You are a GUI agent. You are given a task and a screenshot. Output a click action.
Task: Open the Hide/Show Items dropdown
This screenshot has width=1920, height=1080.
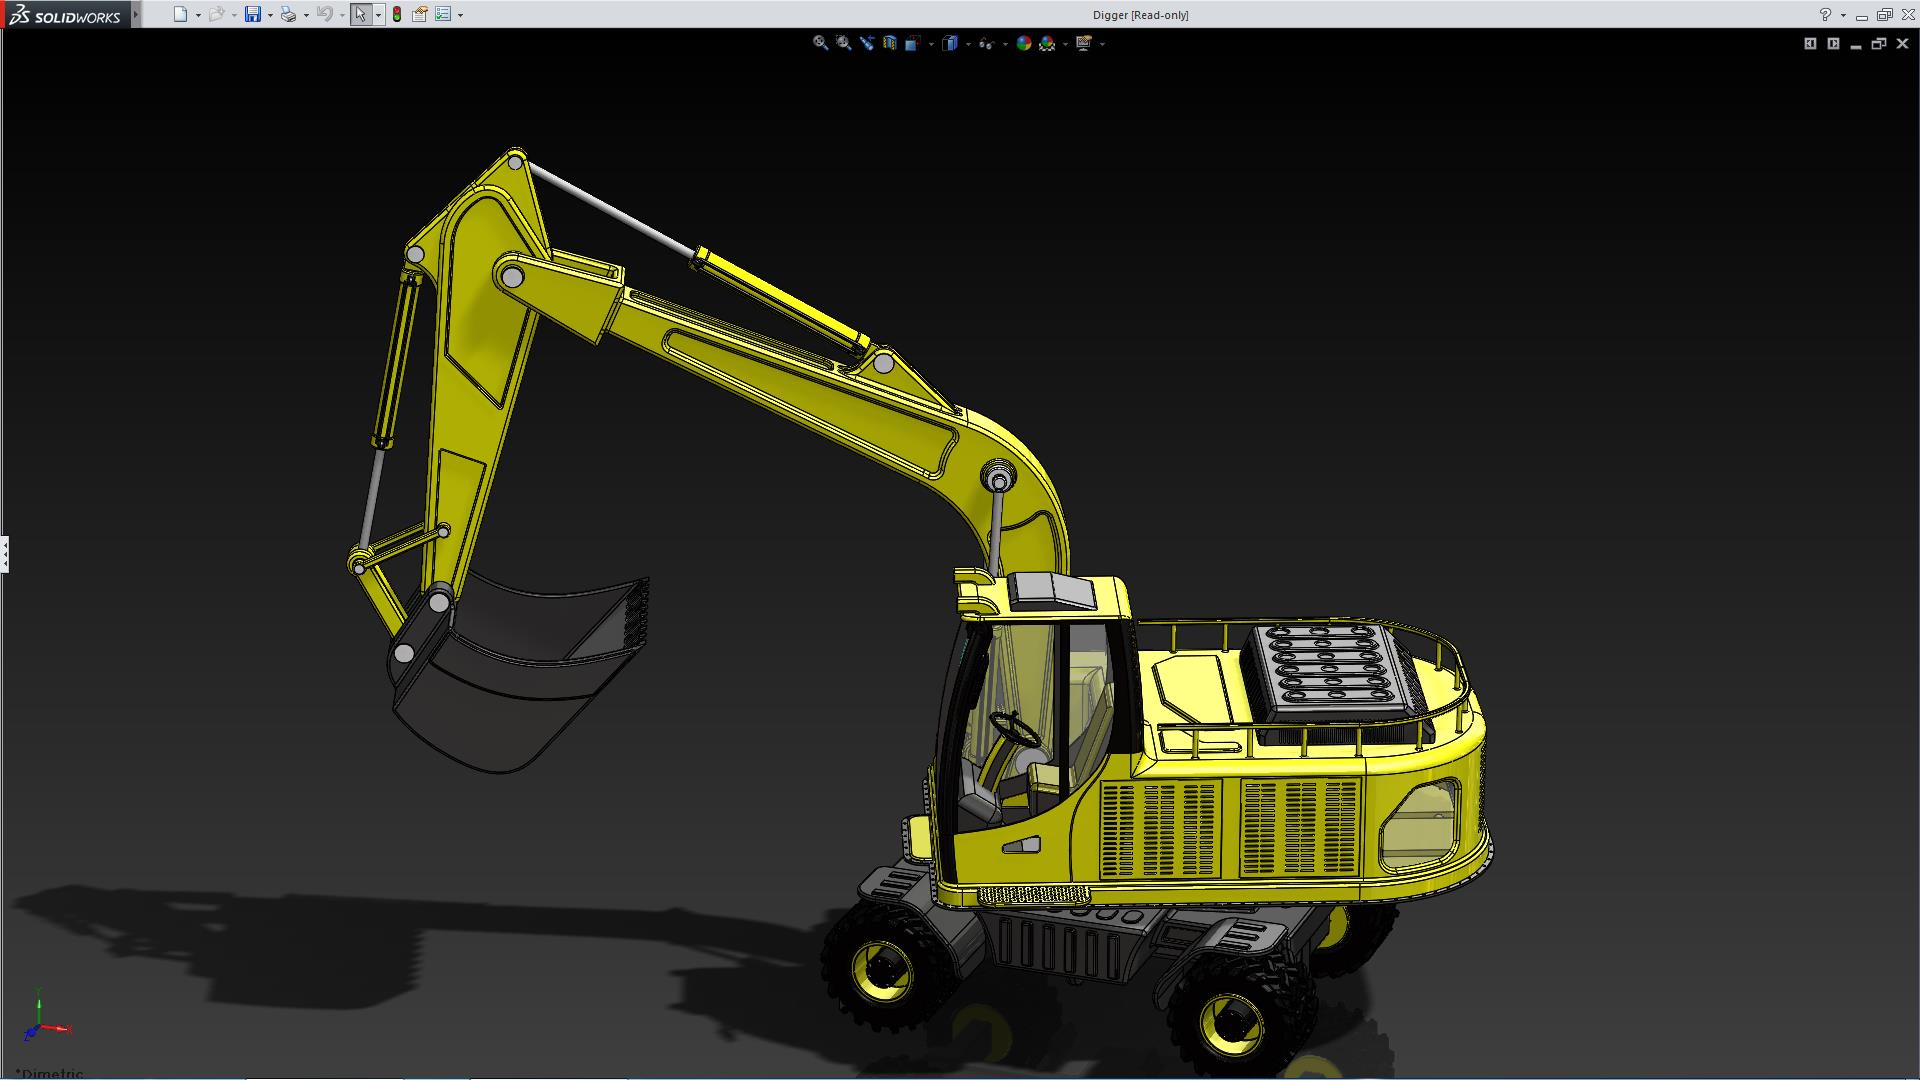tap(1005, 44)
